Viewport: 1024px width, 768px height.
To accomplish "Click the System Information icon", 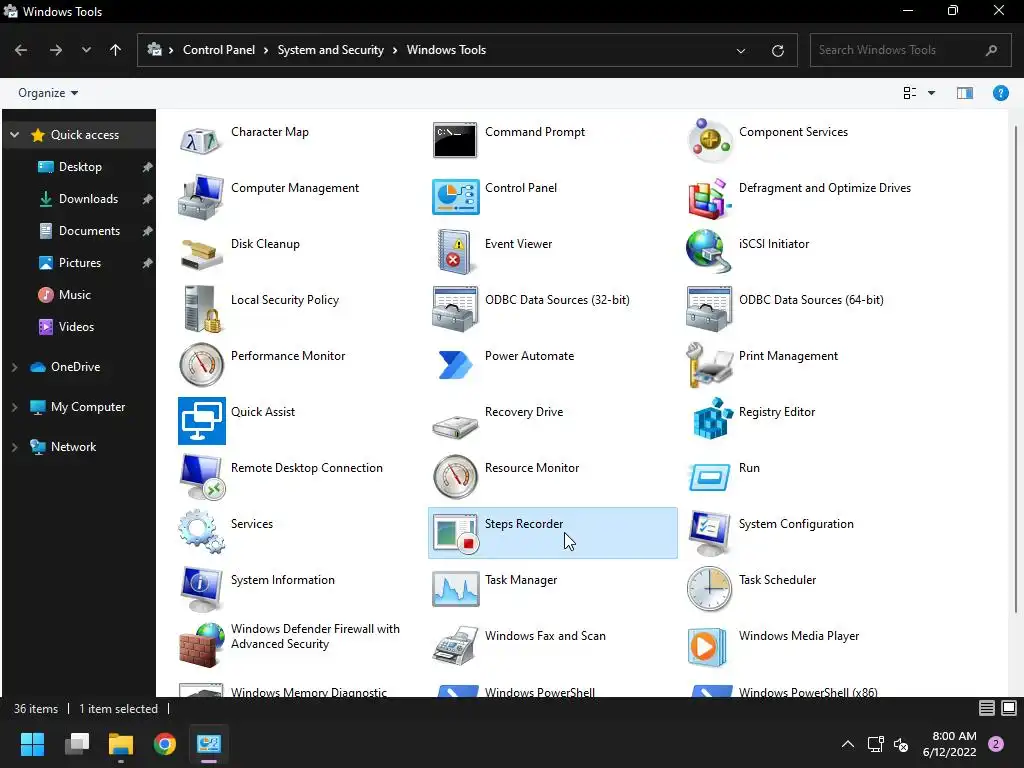I will pyautogui.click(x=201, y=588).
